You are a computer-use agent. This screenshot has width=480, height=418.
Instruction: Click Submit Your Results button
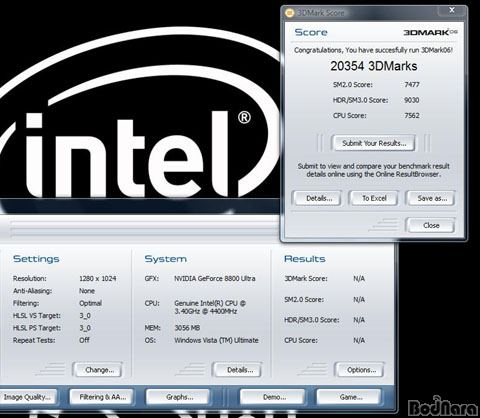(x=374, y=143)
